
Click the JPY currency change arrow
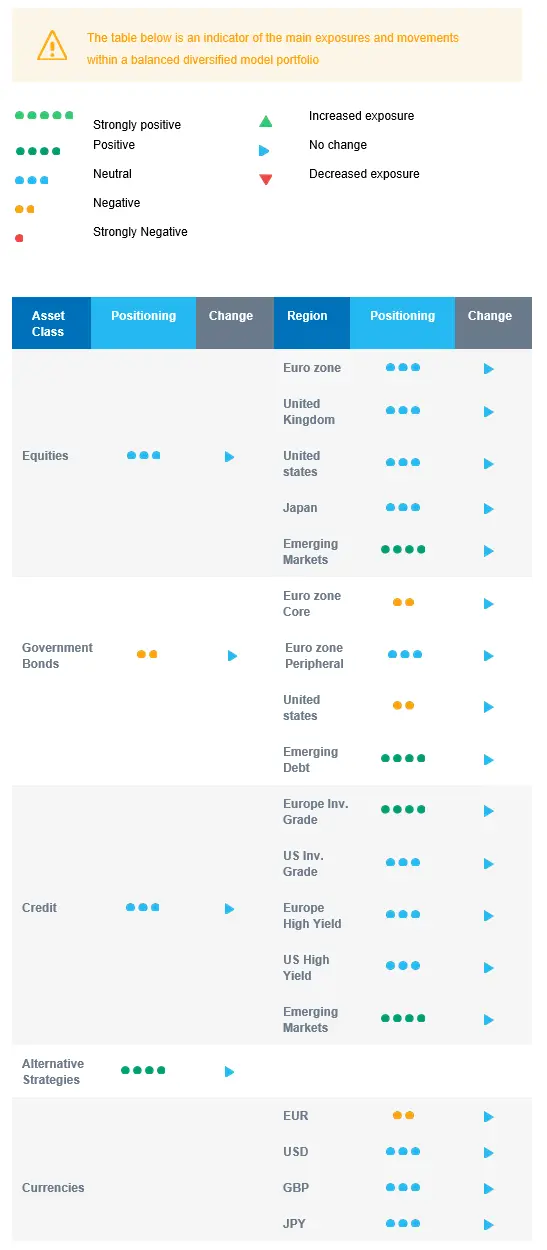[489, 1225]
